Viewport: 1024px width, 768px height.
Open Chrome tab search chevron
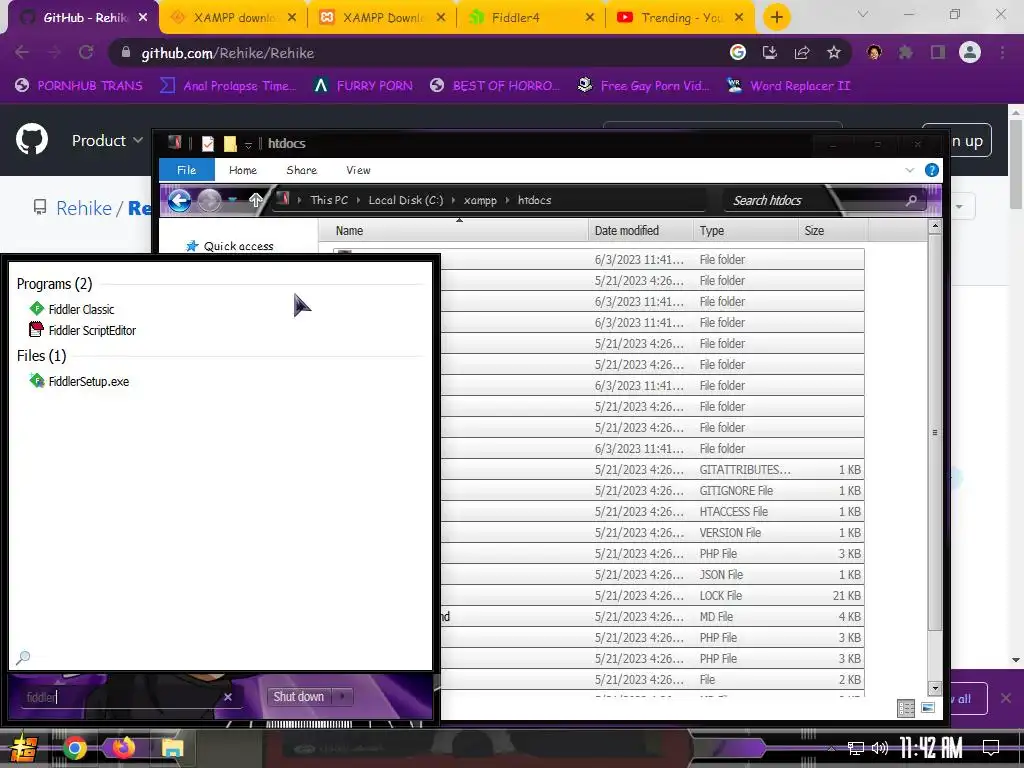tap(863, 14)
